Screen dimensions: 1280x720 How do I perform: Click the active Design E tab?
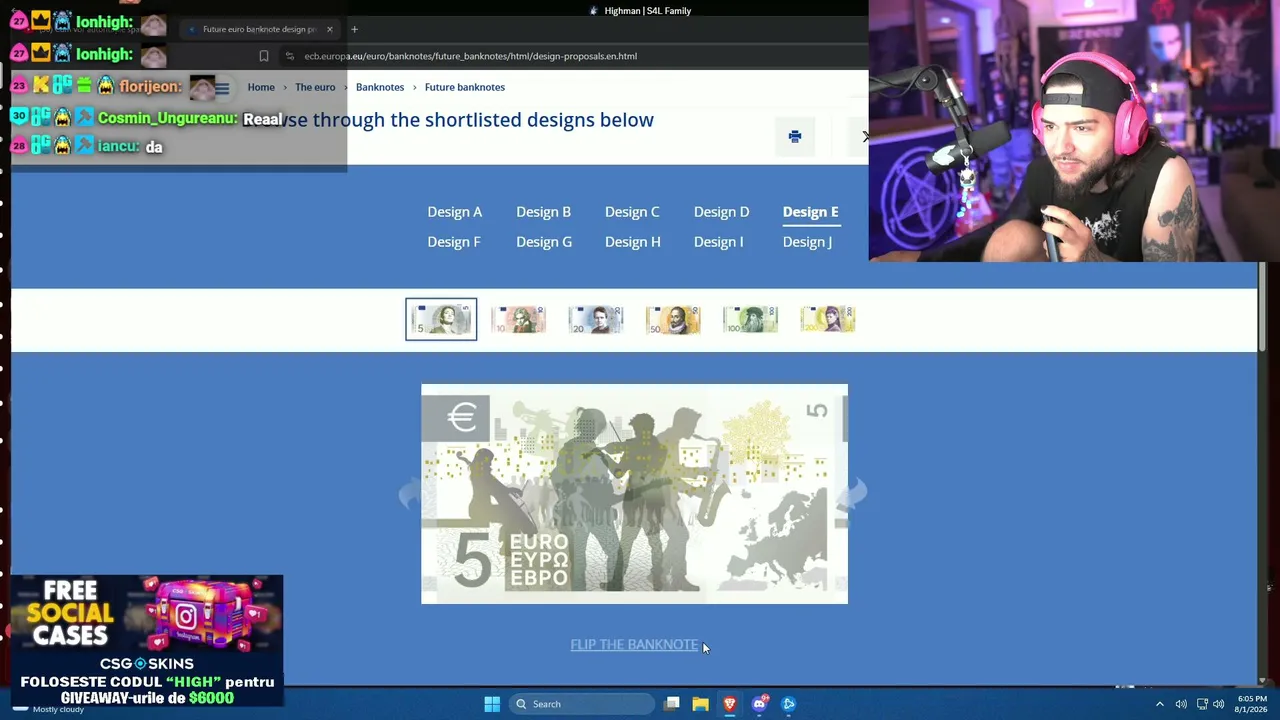pyautogui.click(x=810, y=212)
